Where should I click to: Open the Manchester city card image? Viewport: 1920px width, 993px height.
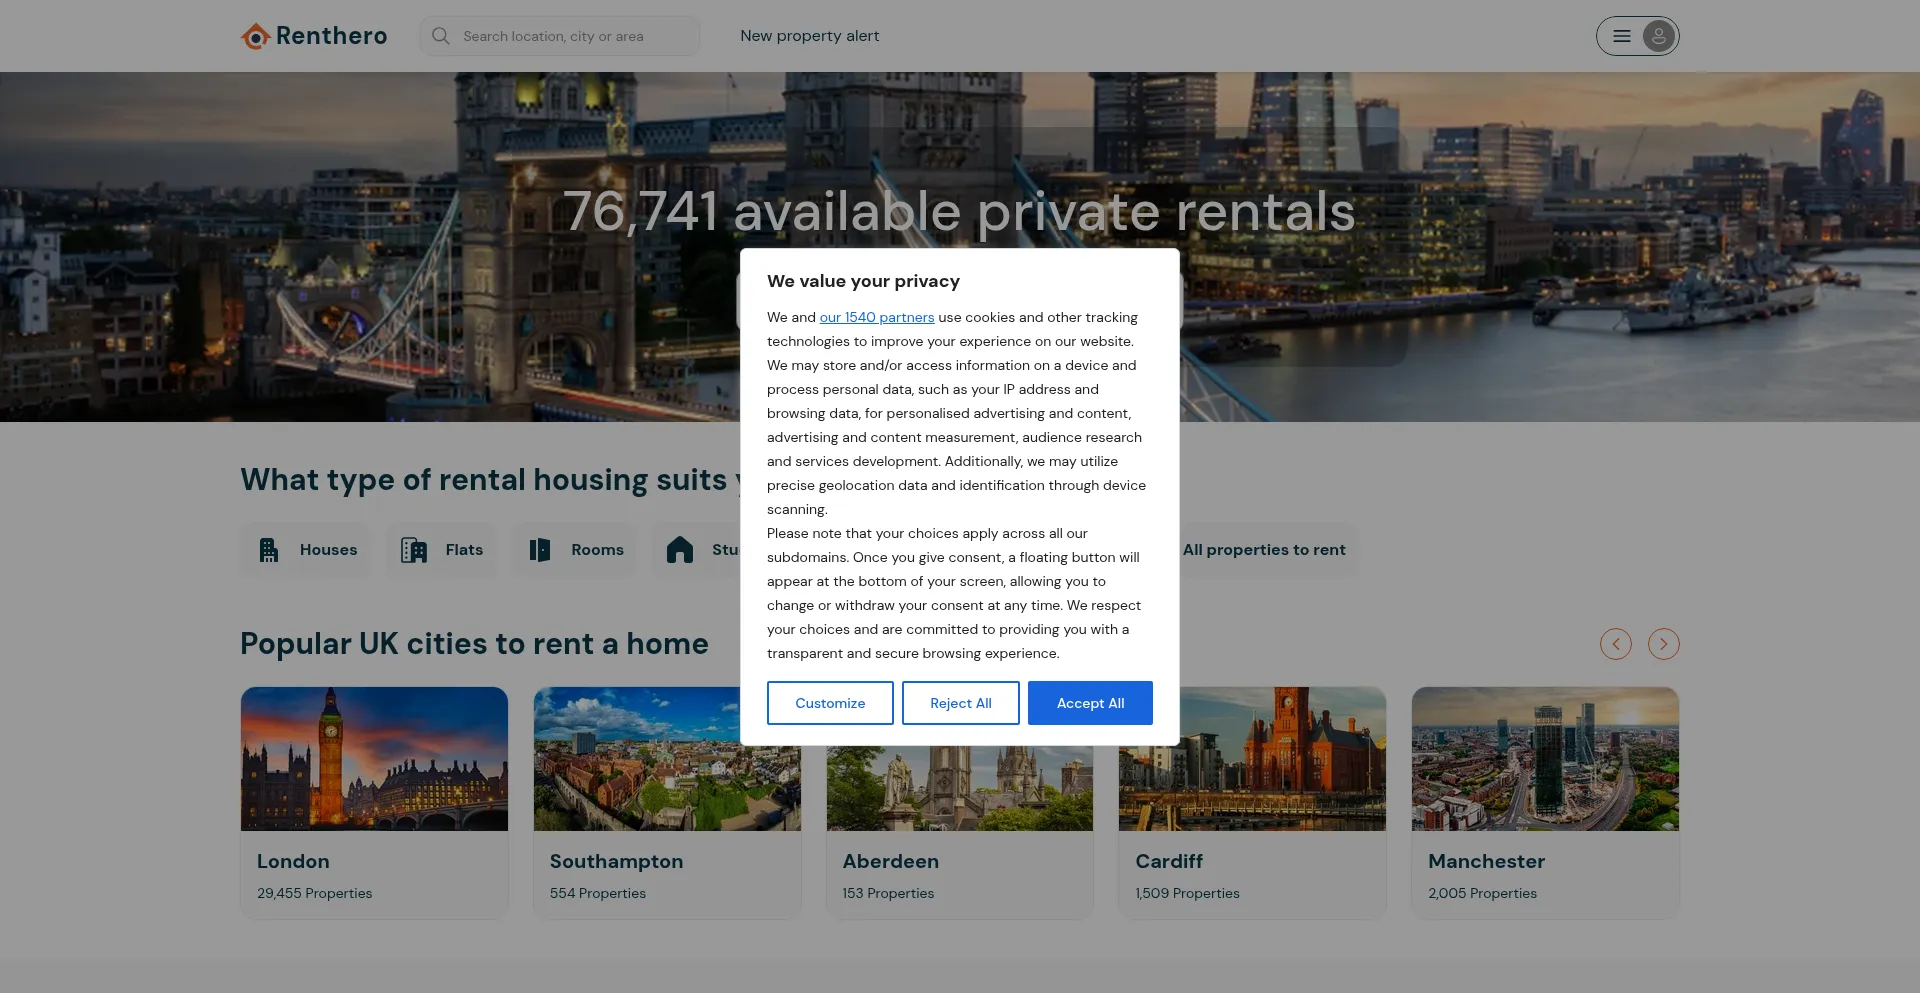tap(1545, 759)
